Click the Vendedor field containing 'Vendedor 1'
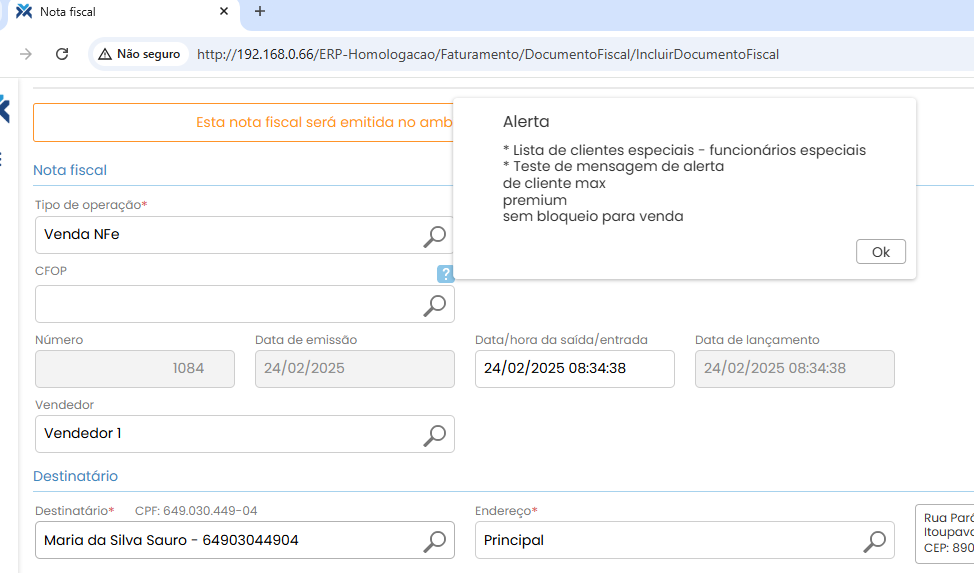This screenshot has height=573, width=974. pyautogui.click(x=225, y=434)
